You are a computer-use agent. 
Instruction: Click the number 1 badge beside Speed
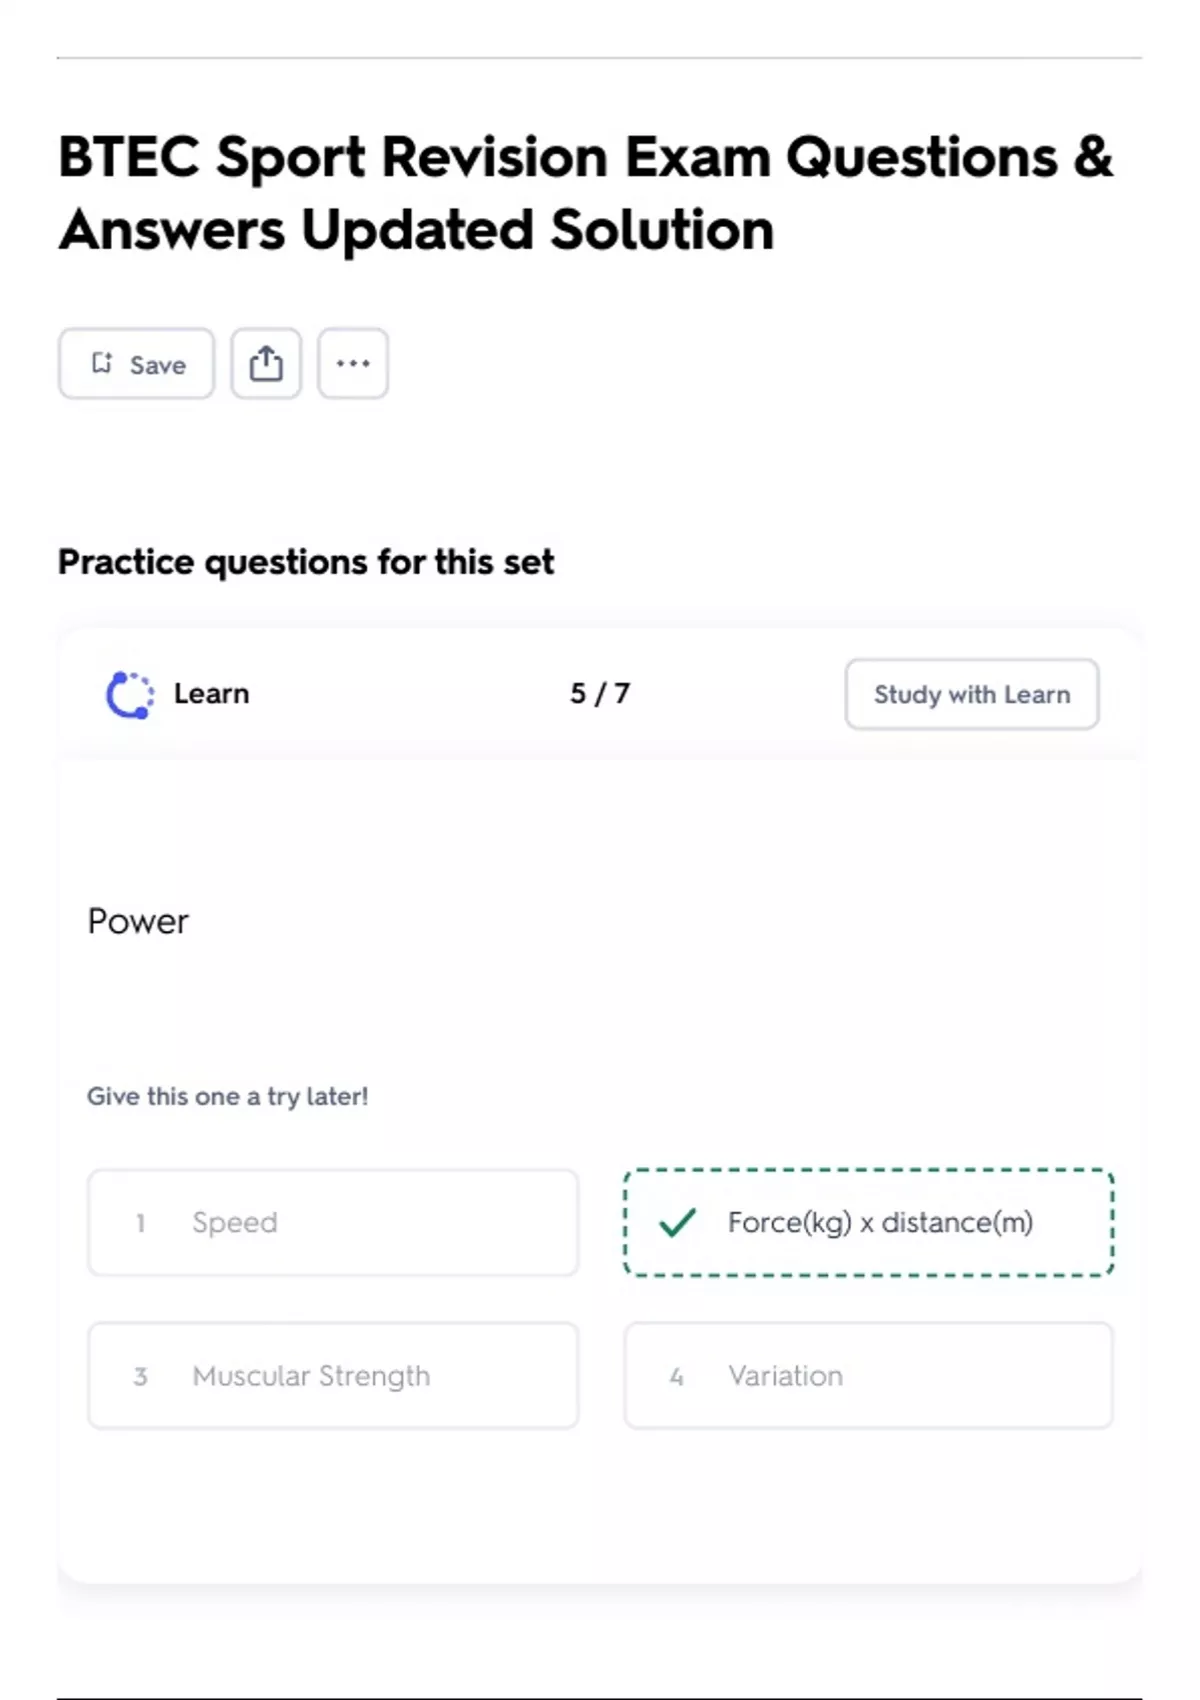(141, 1223)
